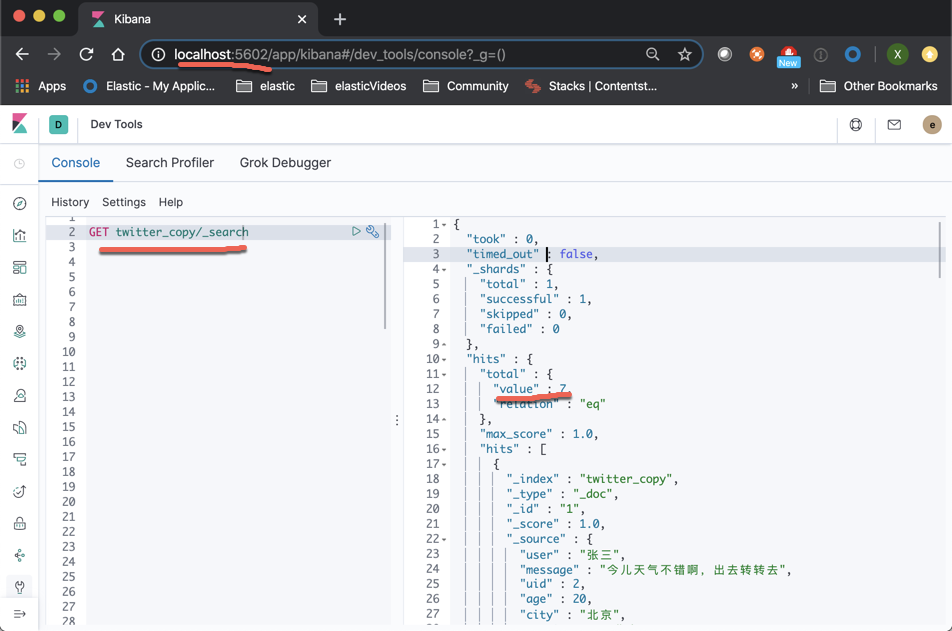
Task: Open the space selector D badge
Action: pos(58,124)
